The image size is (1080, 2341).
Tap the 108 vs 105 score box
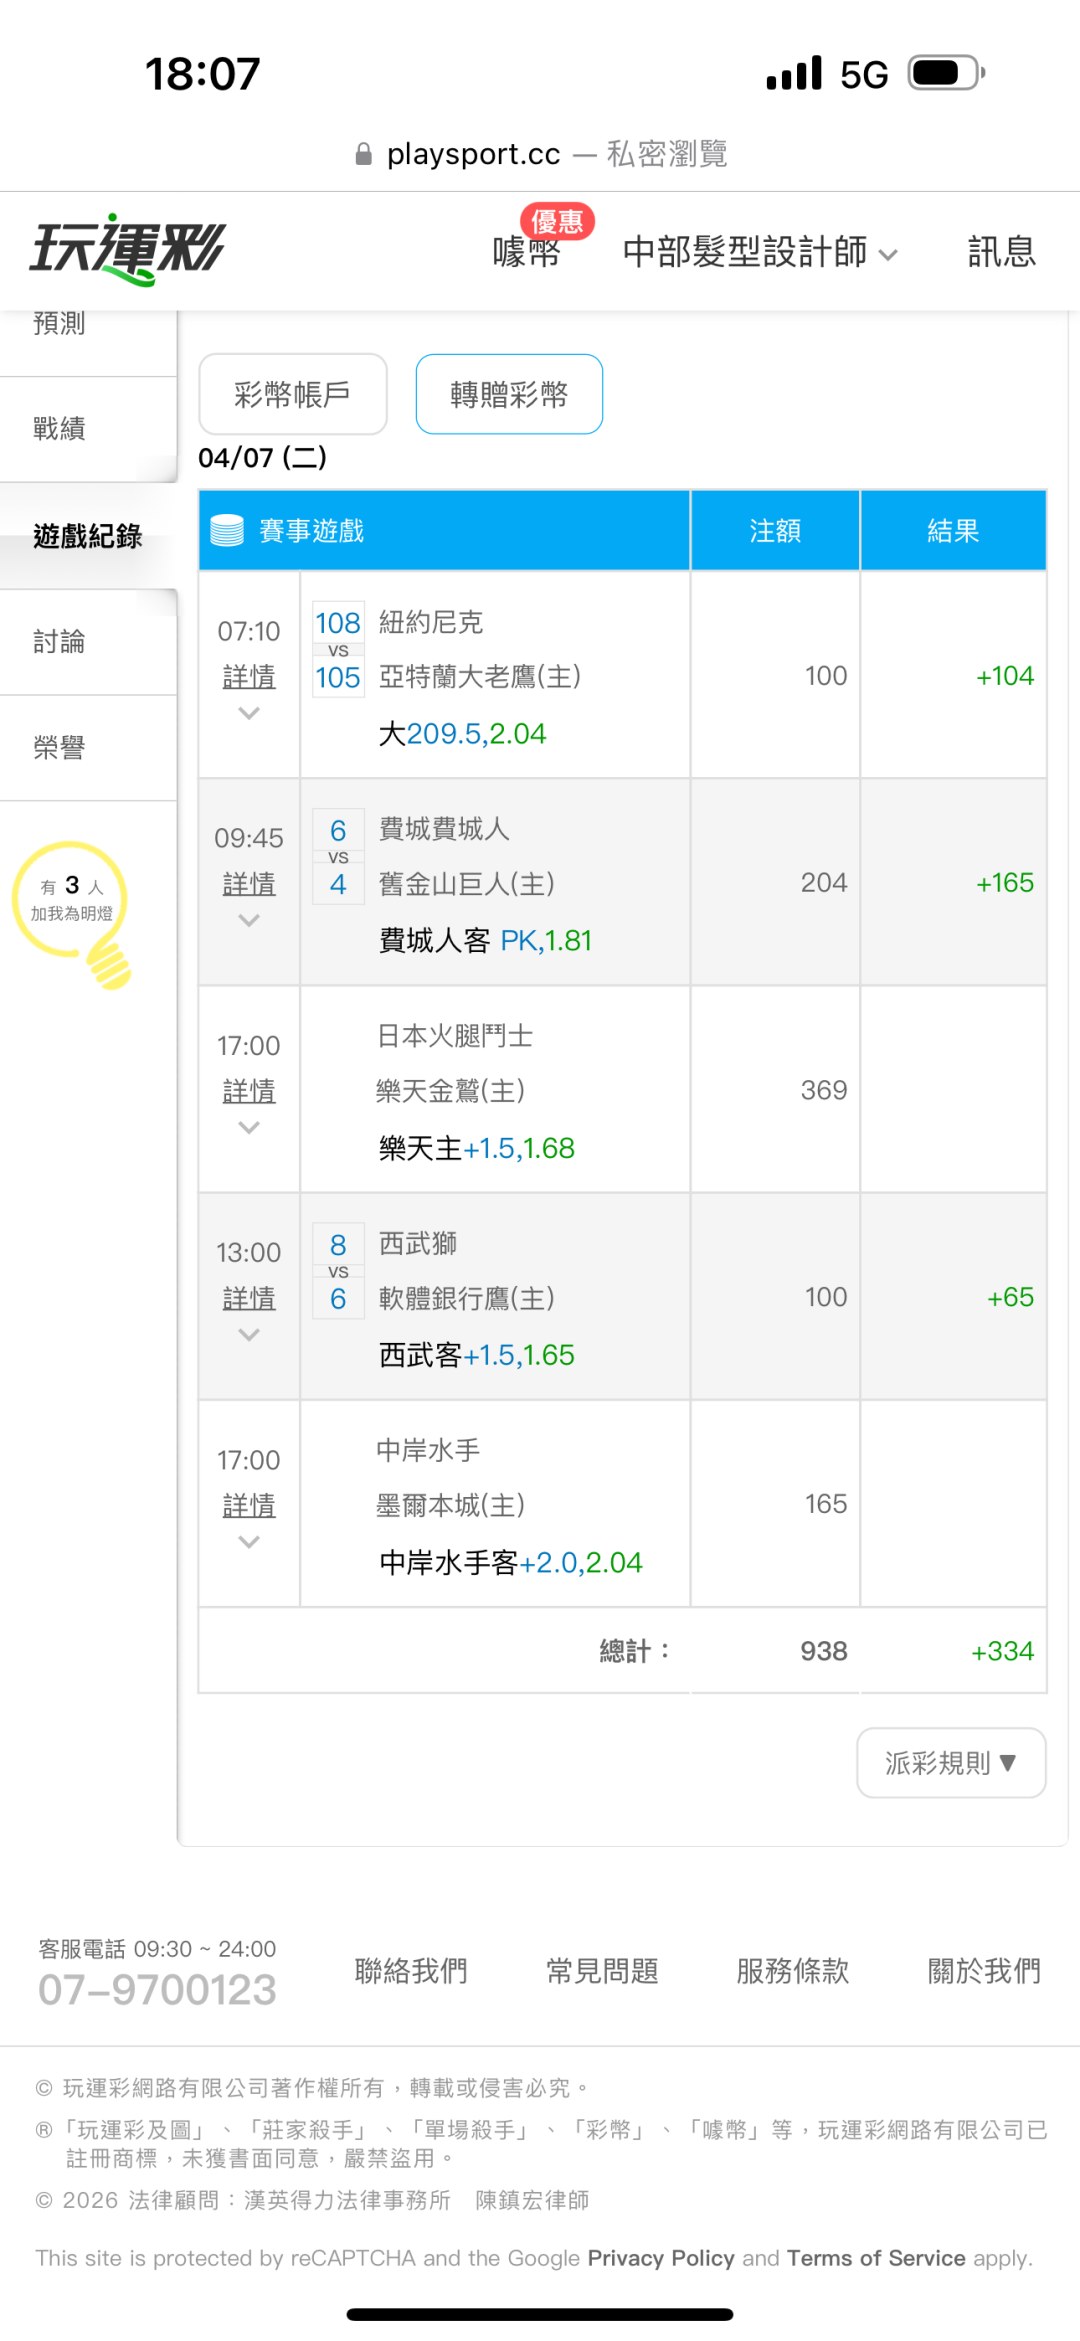pos(338,650)
